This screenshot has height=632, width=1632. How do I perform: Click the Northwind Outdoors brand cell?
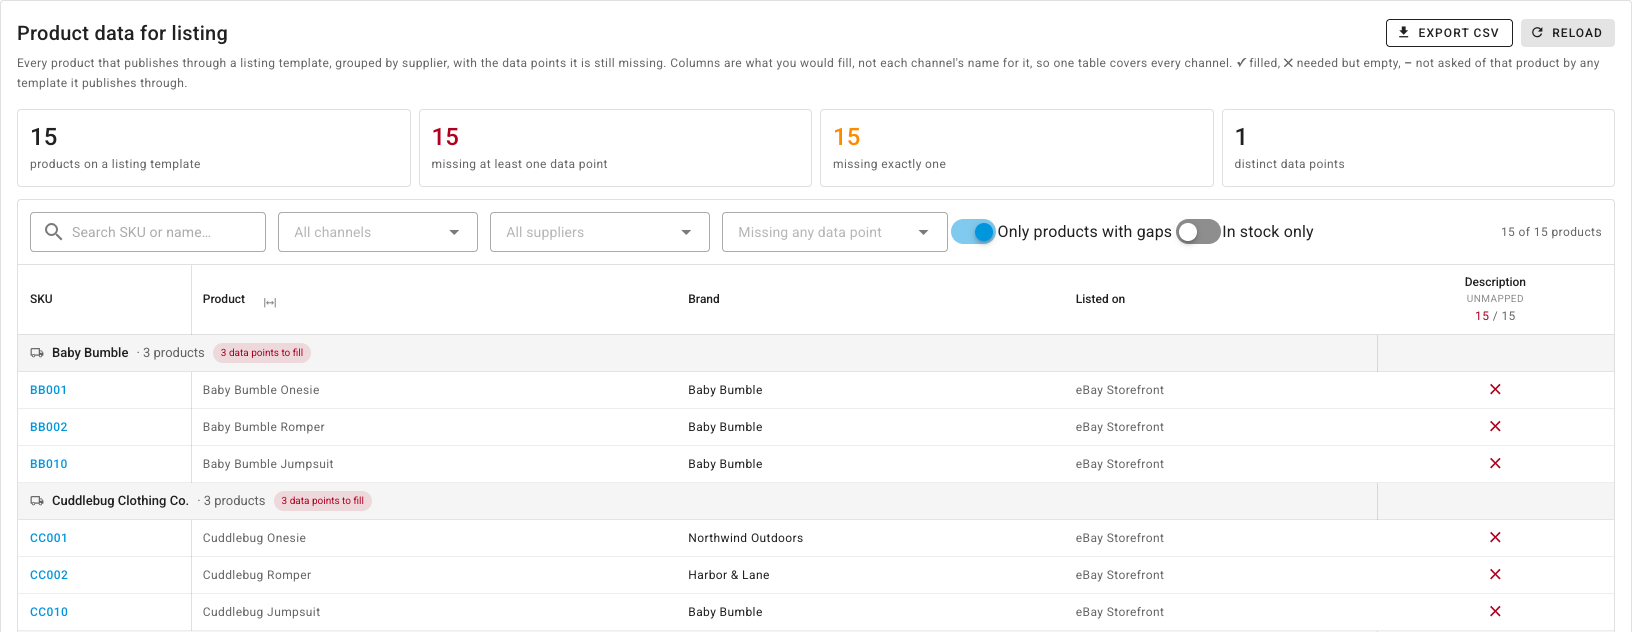(746, 538)
